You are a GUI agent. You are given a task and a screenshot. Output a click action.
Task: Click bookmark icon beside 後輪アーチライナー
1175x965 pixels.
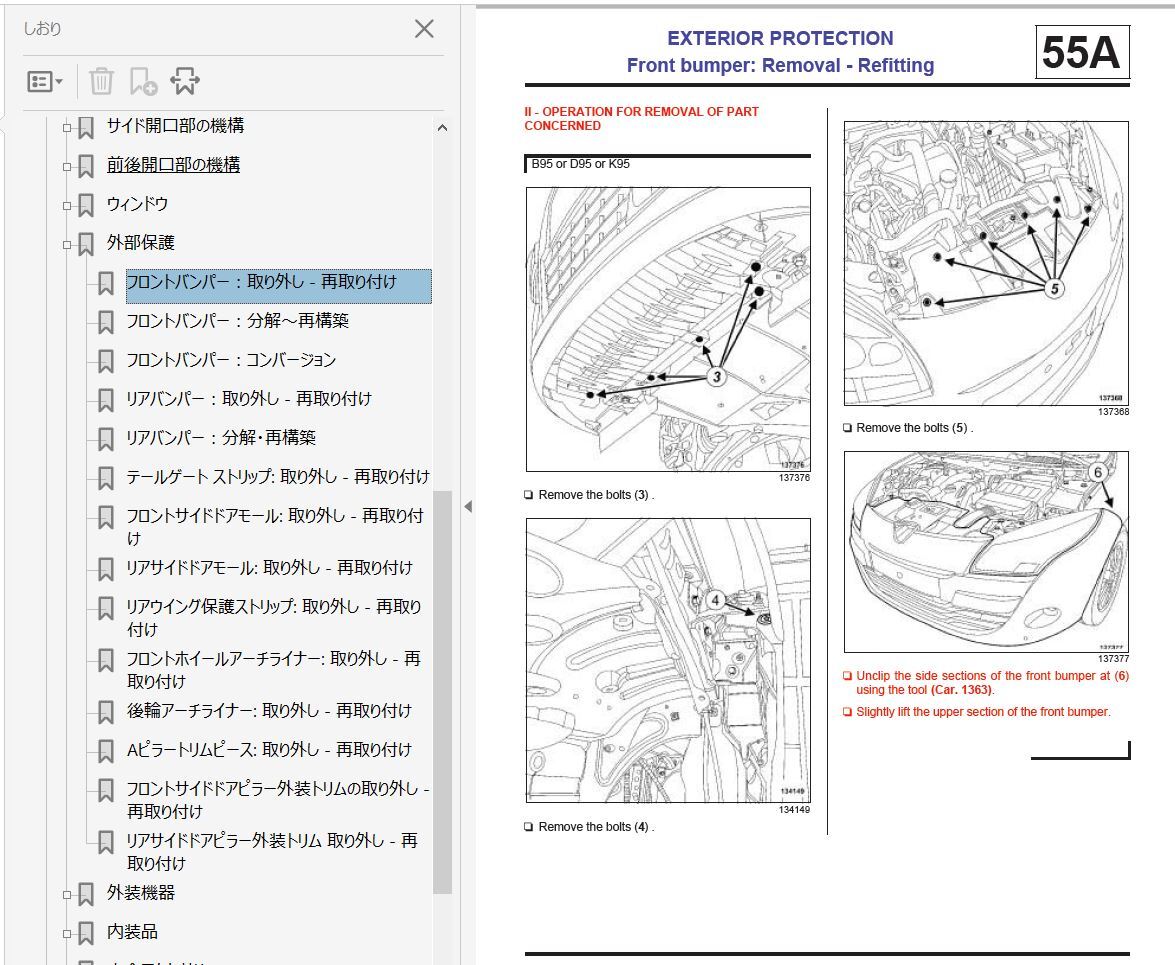click(106, 712)
